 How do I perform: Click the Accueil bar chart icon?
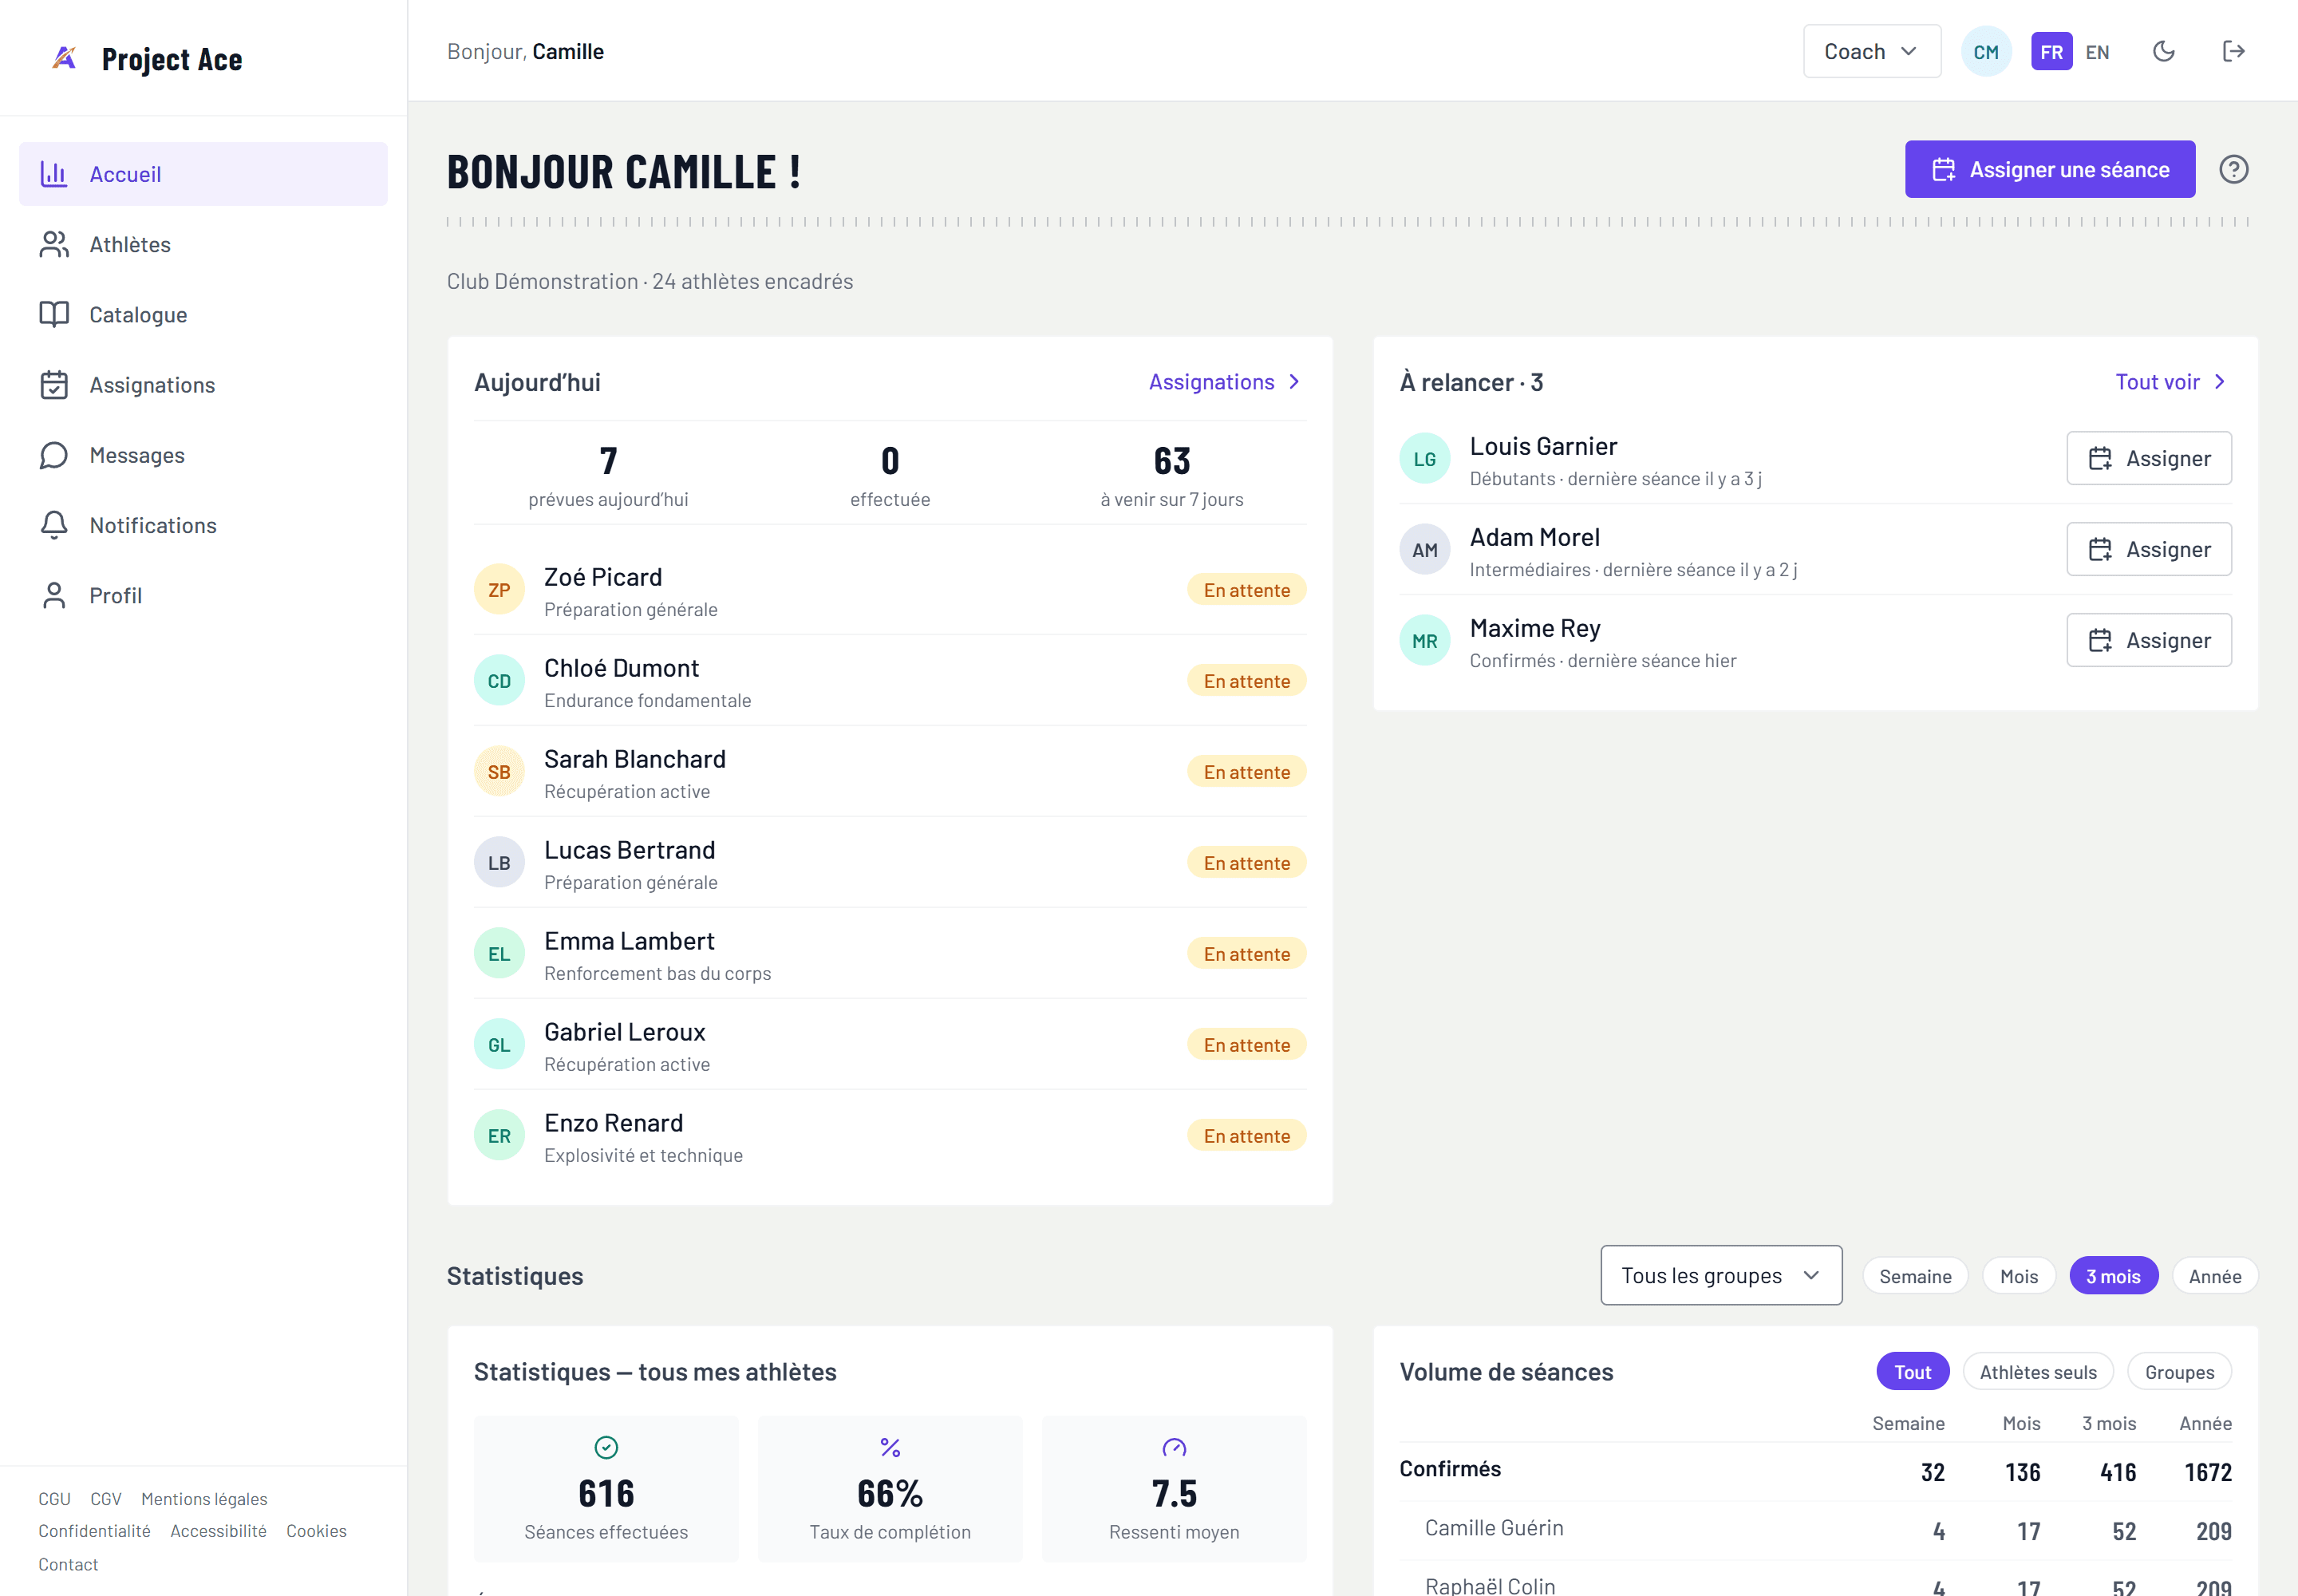(x=54, y=174)
